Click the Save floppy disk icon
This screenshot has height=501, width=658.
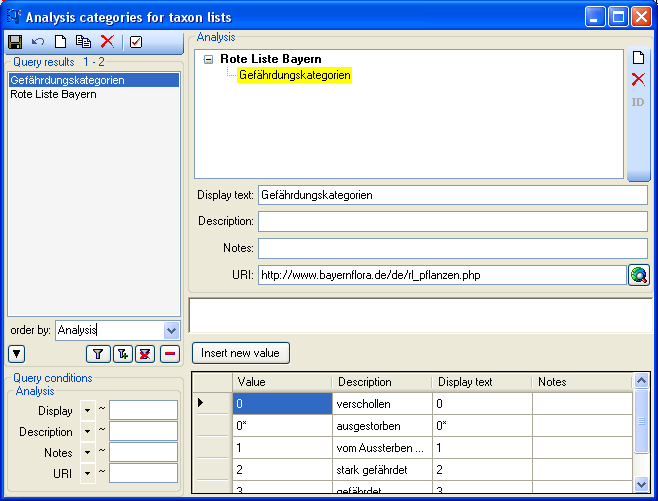tap(15, 42)
